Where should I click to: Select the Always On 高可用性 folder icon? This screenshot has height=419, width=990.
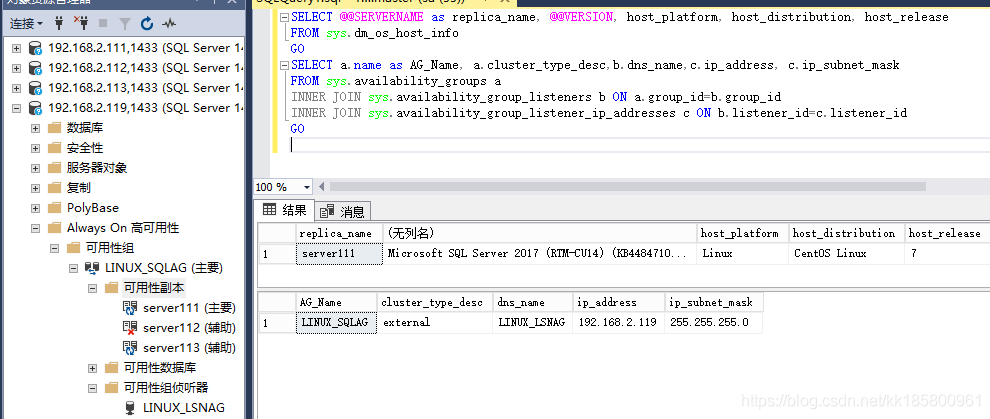[x=54, y=228]
